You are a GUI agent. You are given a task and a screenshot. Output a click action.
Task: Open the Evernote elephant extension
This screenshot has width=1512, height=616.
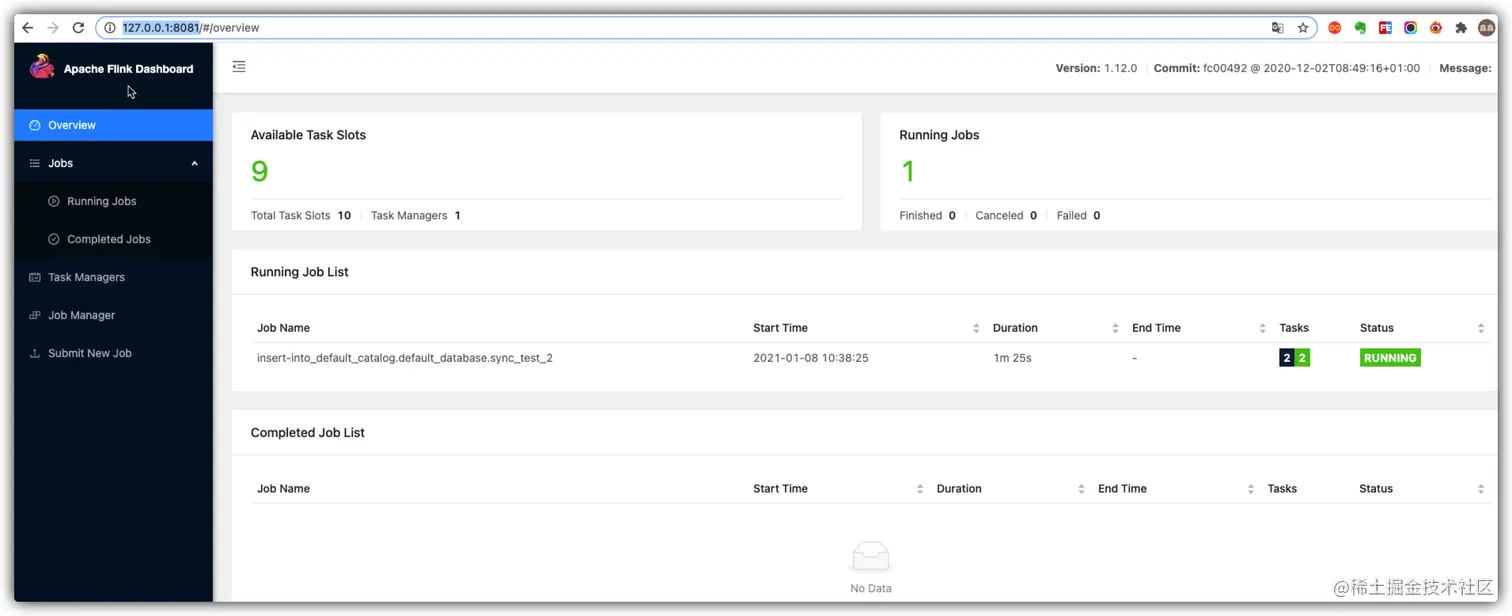(x=1360, y=28)
